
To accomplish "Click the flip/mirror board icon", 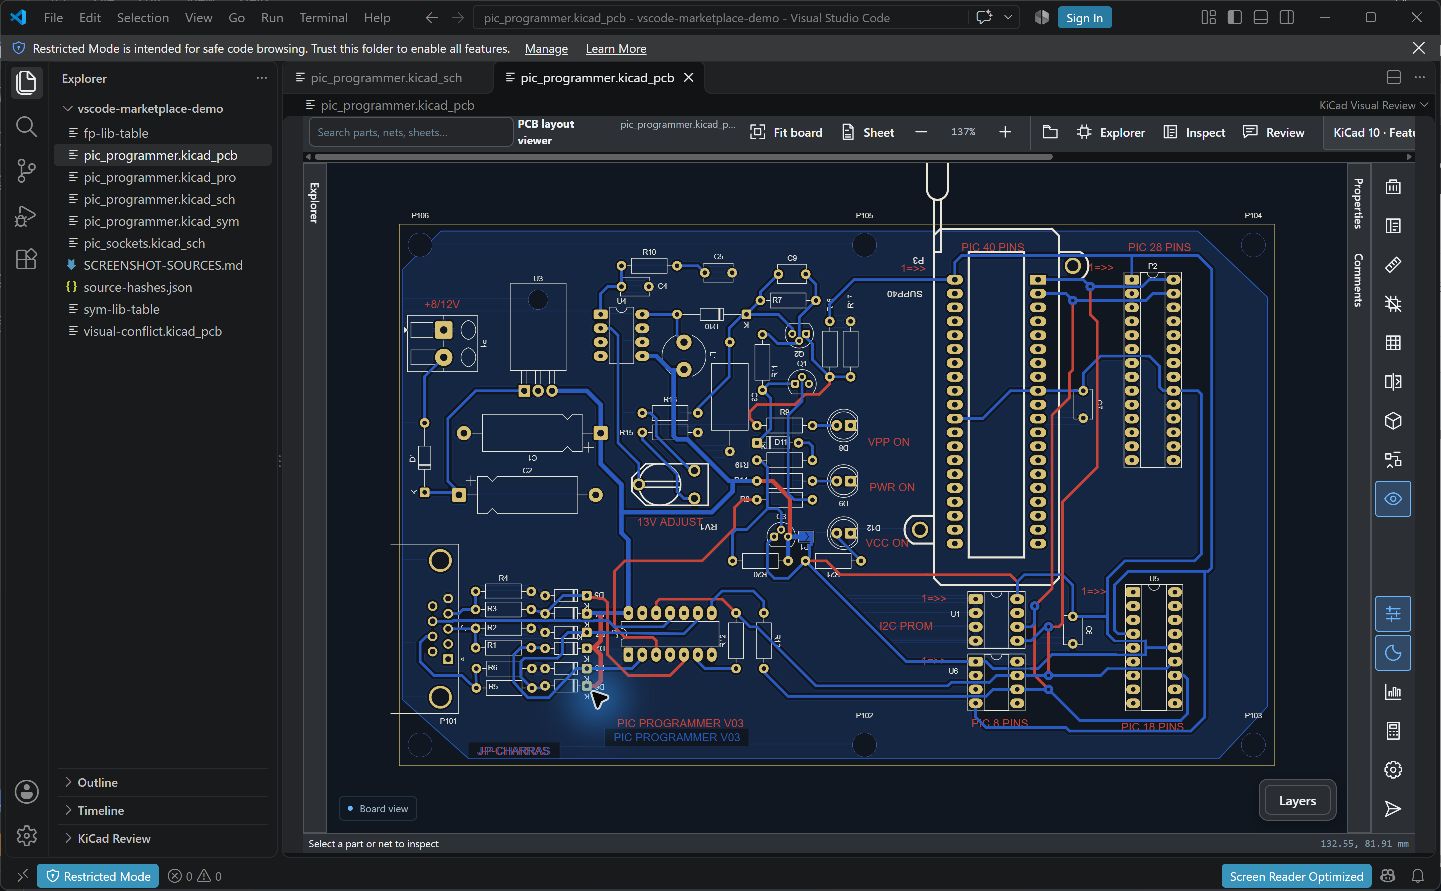I will 1393,382.
